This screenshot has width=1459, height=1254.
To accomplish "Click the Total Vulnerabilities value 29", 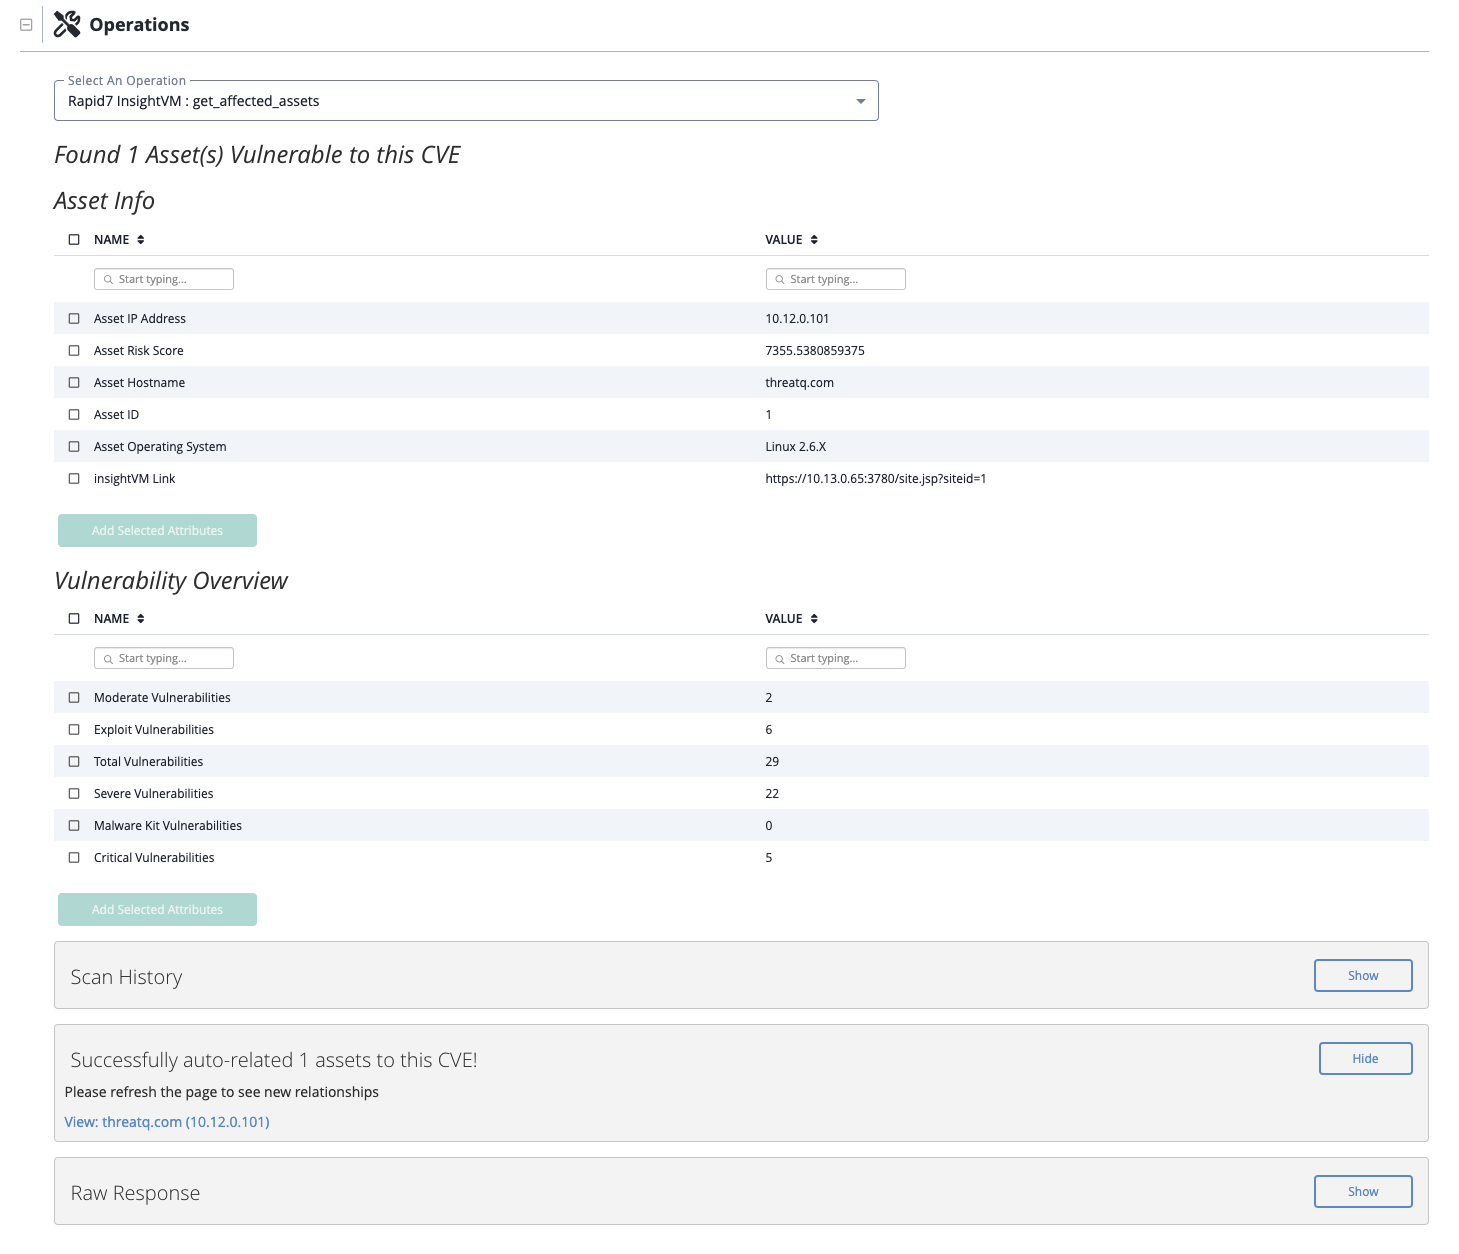I will tap(772, 762).
